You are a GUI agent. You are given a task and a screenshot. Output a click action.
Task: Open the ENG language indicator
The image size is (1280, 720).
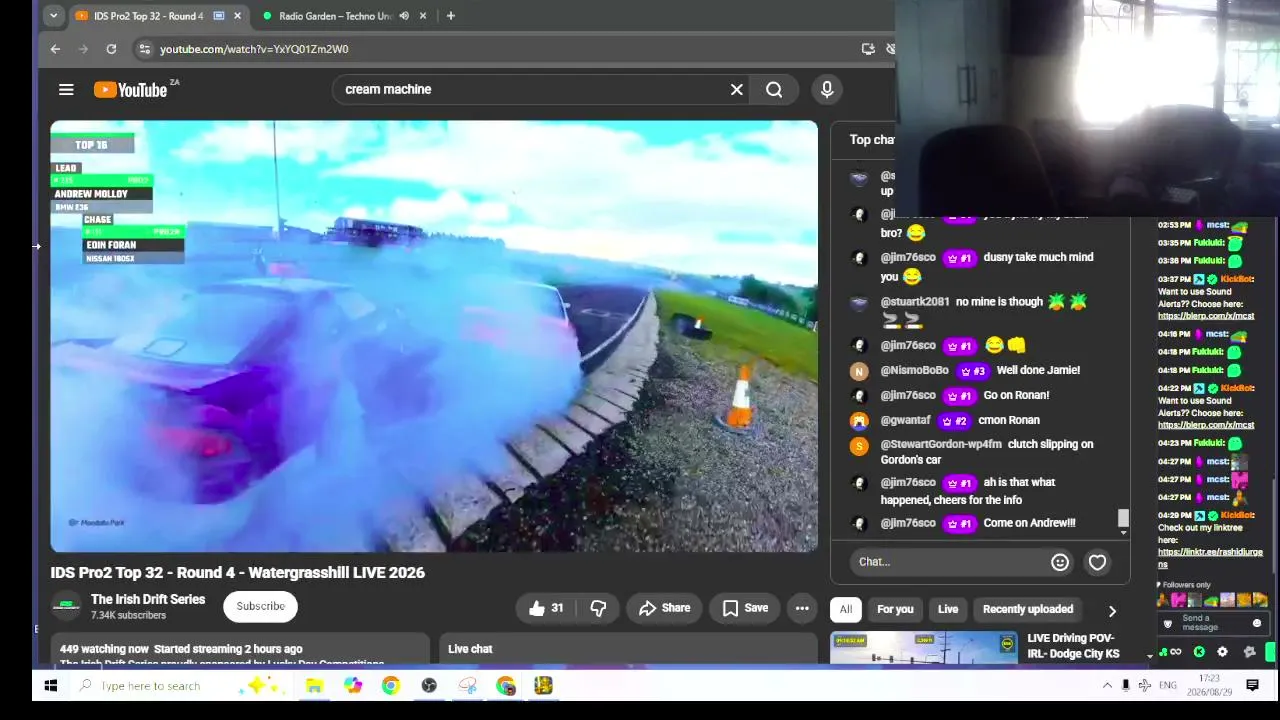(x=1168, y=686)
